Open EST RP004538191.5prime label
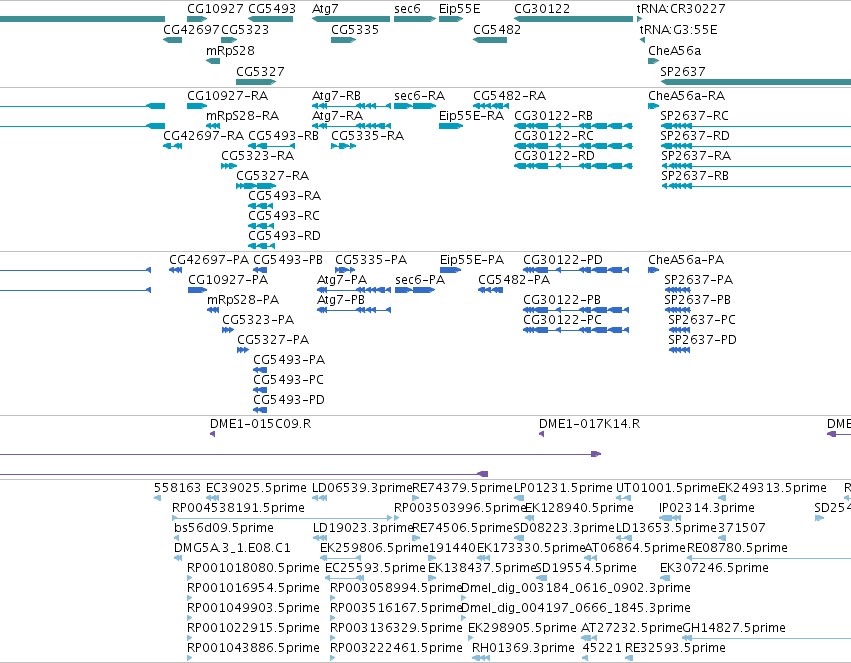851x663 pixels. coord(238,509)
